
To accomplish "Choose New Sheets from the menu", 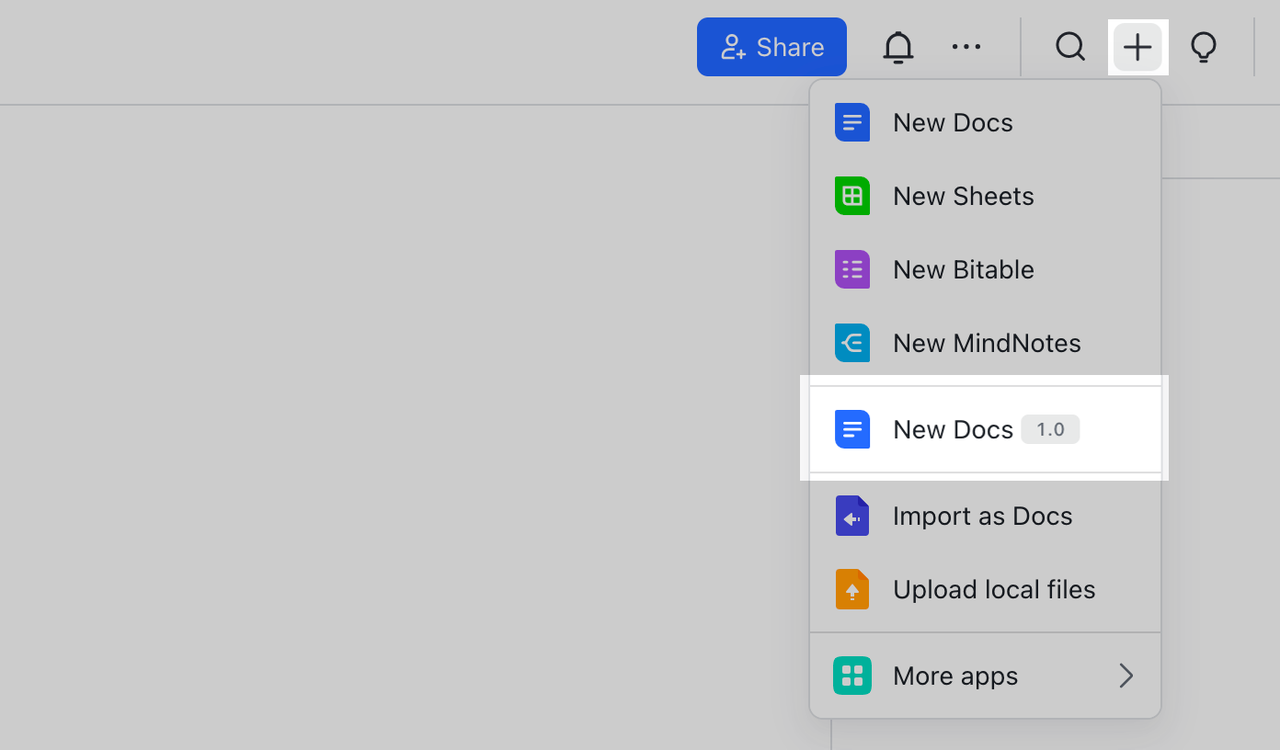I will 963,196.
